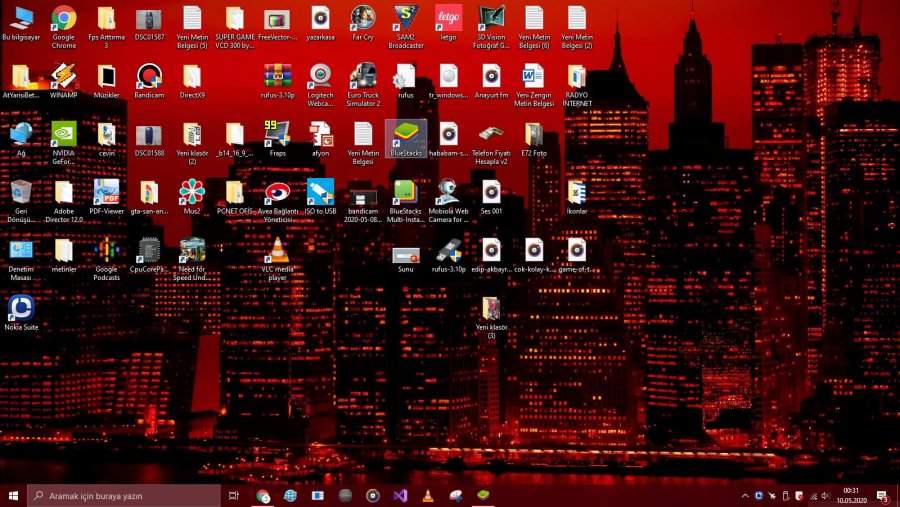The image size is (900, 507).
Task: Switch to BlueStacks in the taskbar
Action: [x=483, y=496]
